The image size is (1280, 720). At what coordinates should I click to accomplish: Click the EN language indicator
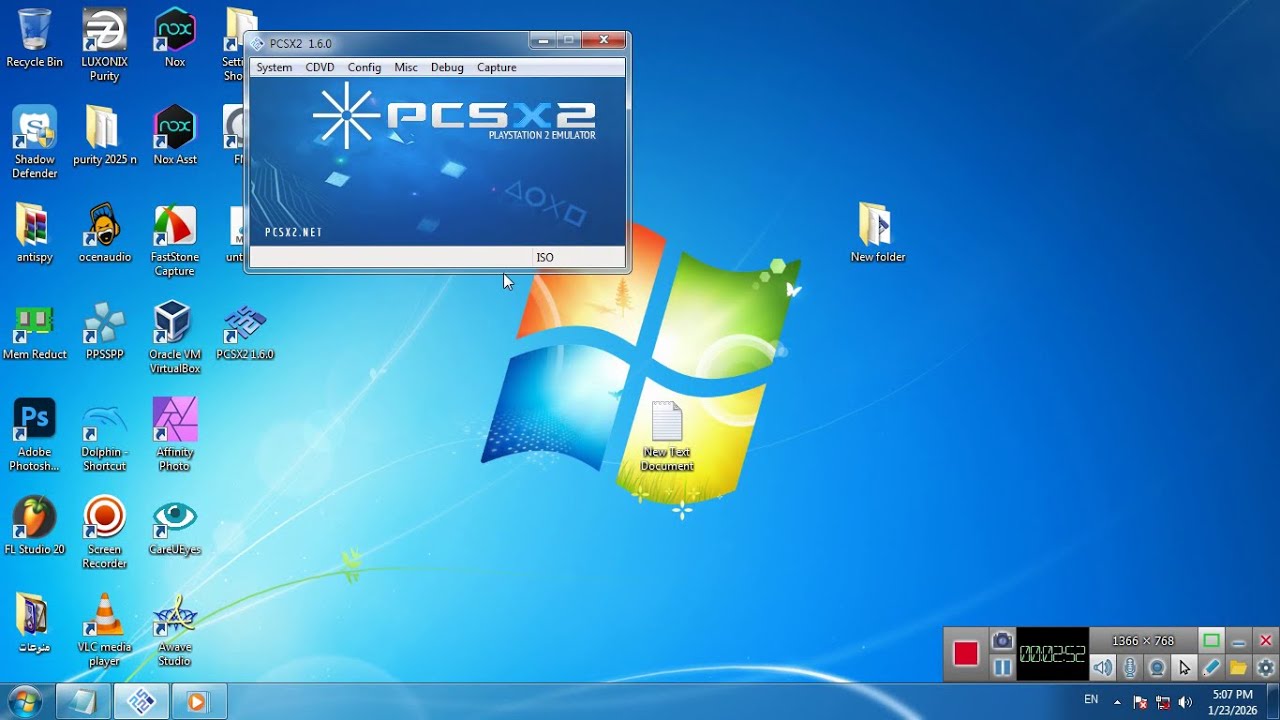(1091, 700)
